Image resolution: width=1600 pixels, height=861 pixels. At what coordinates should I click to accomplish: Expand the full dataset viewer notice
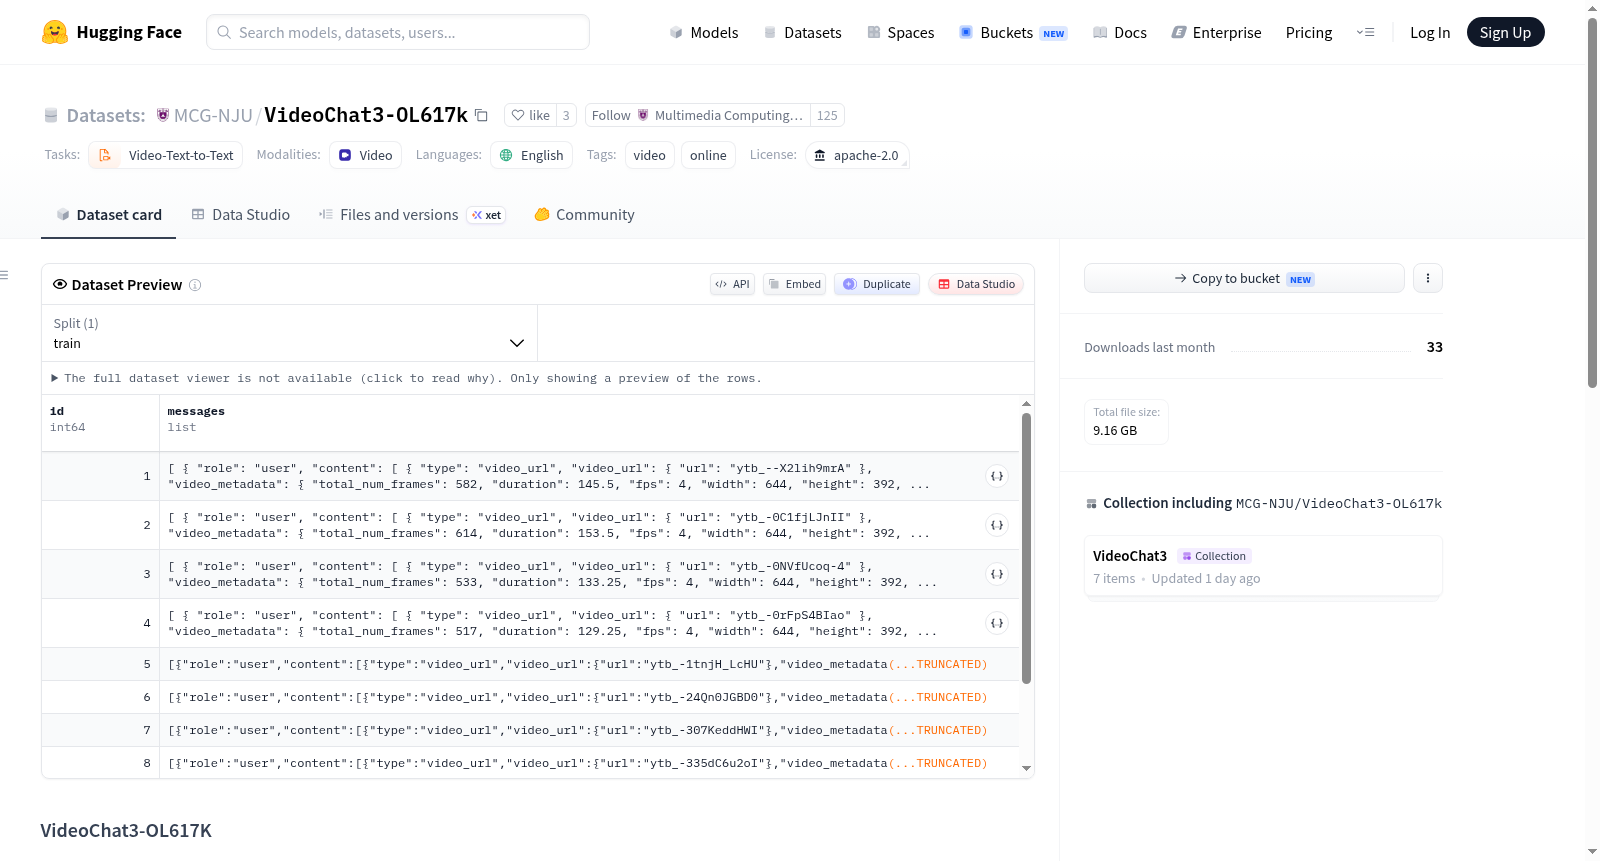406,378
